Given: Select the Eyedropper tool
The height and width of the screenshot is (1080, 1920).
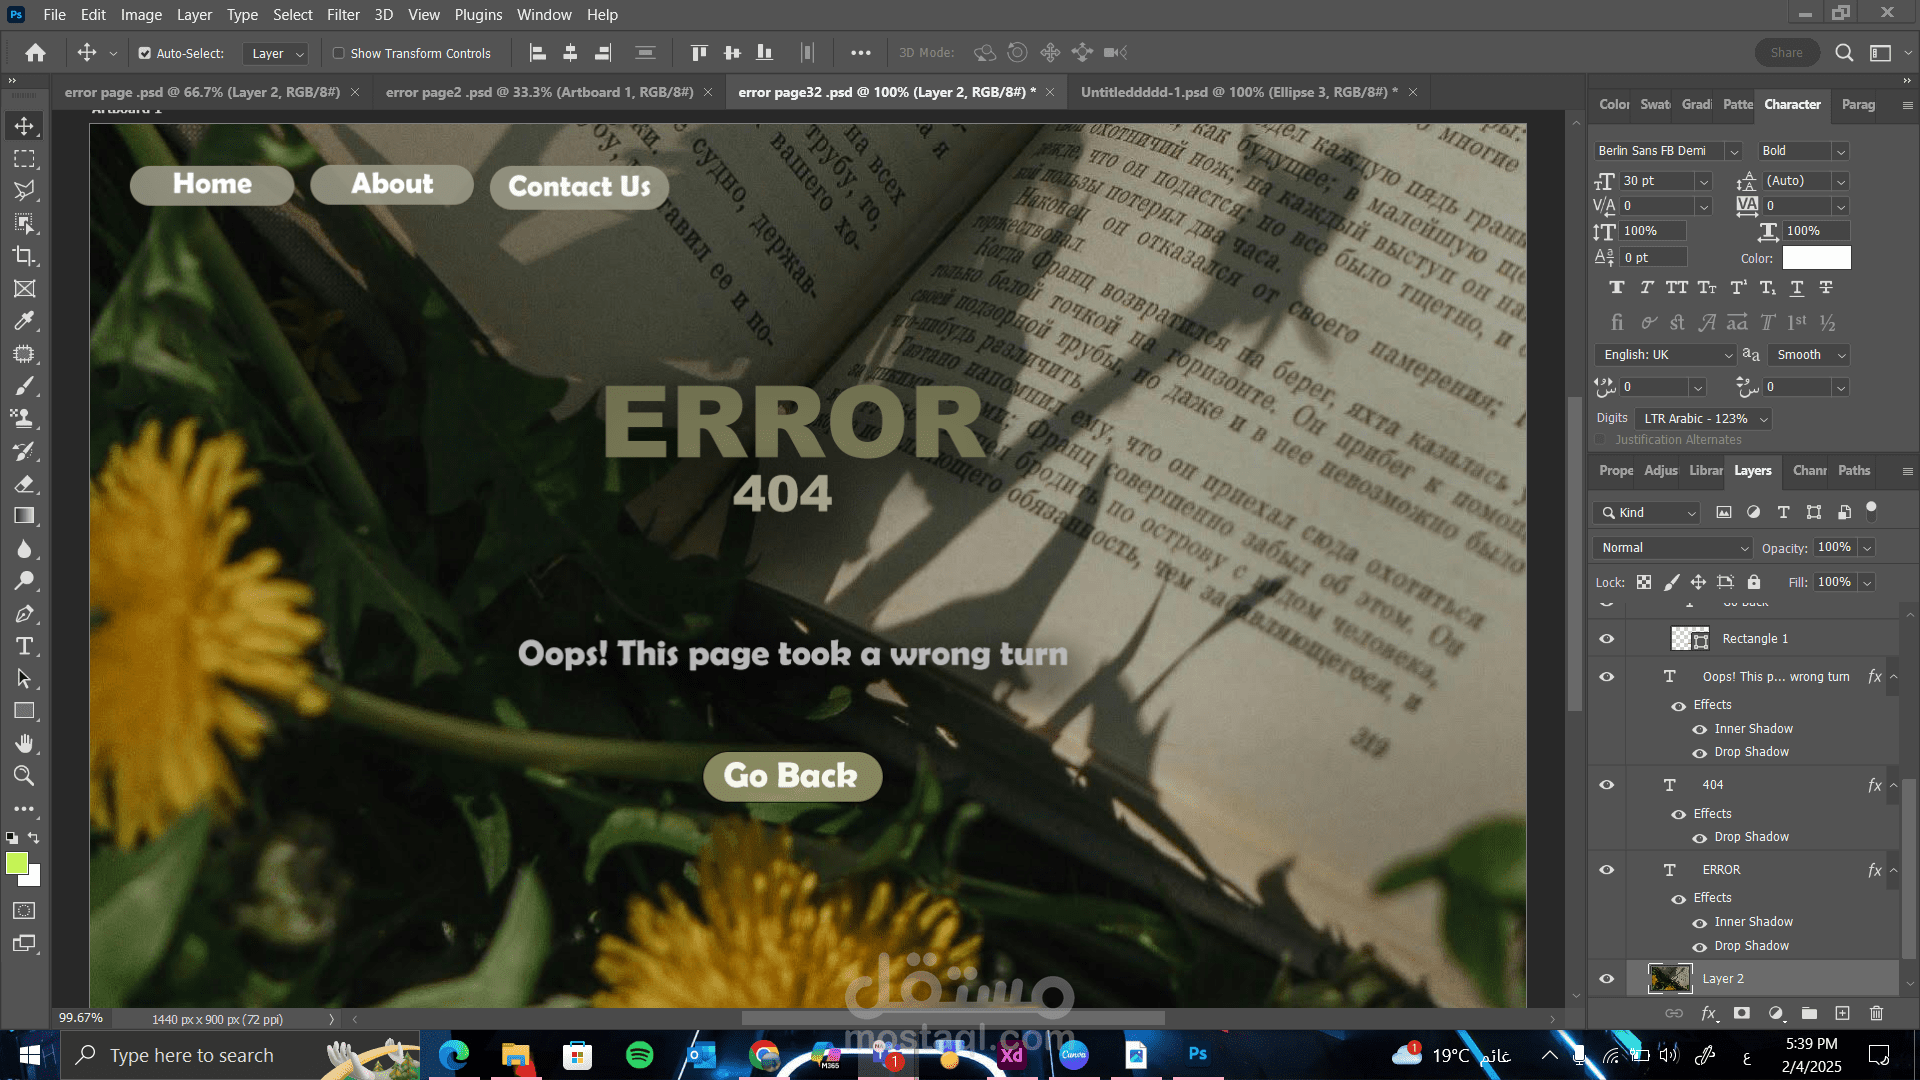Looking at the screenshot, I should 25,321.
